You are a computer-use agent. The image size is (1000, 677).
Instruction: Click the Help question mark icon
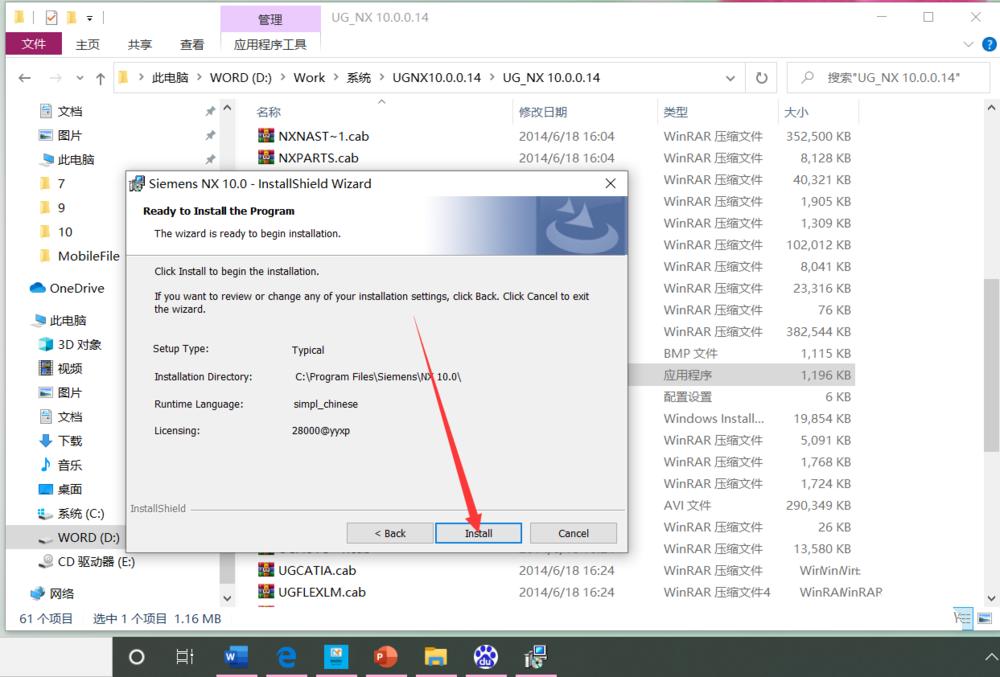click(989, 44)
